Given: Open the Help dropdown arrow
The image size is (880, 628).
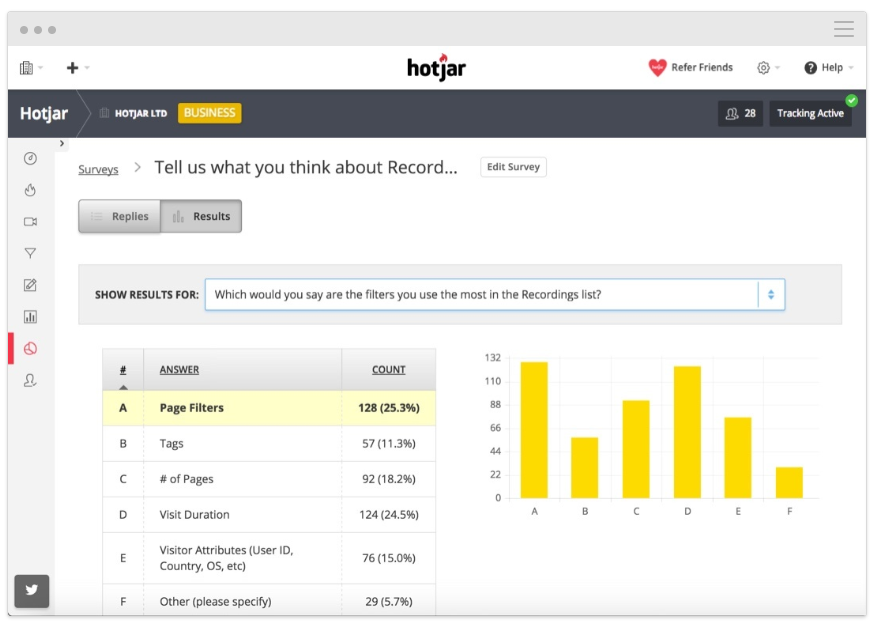Looking at the screenshot, I should point(851,68).
